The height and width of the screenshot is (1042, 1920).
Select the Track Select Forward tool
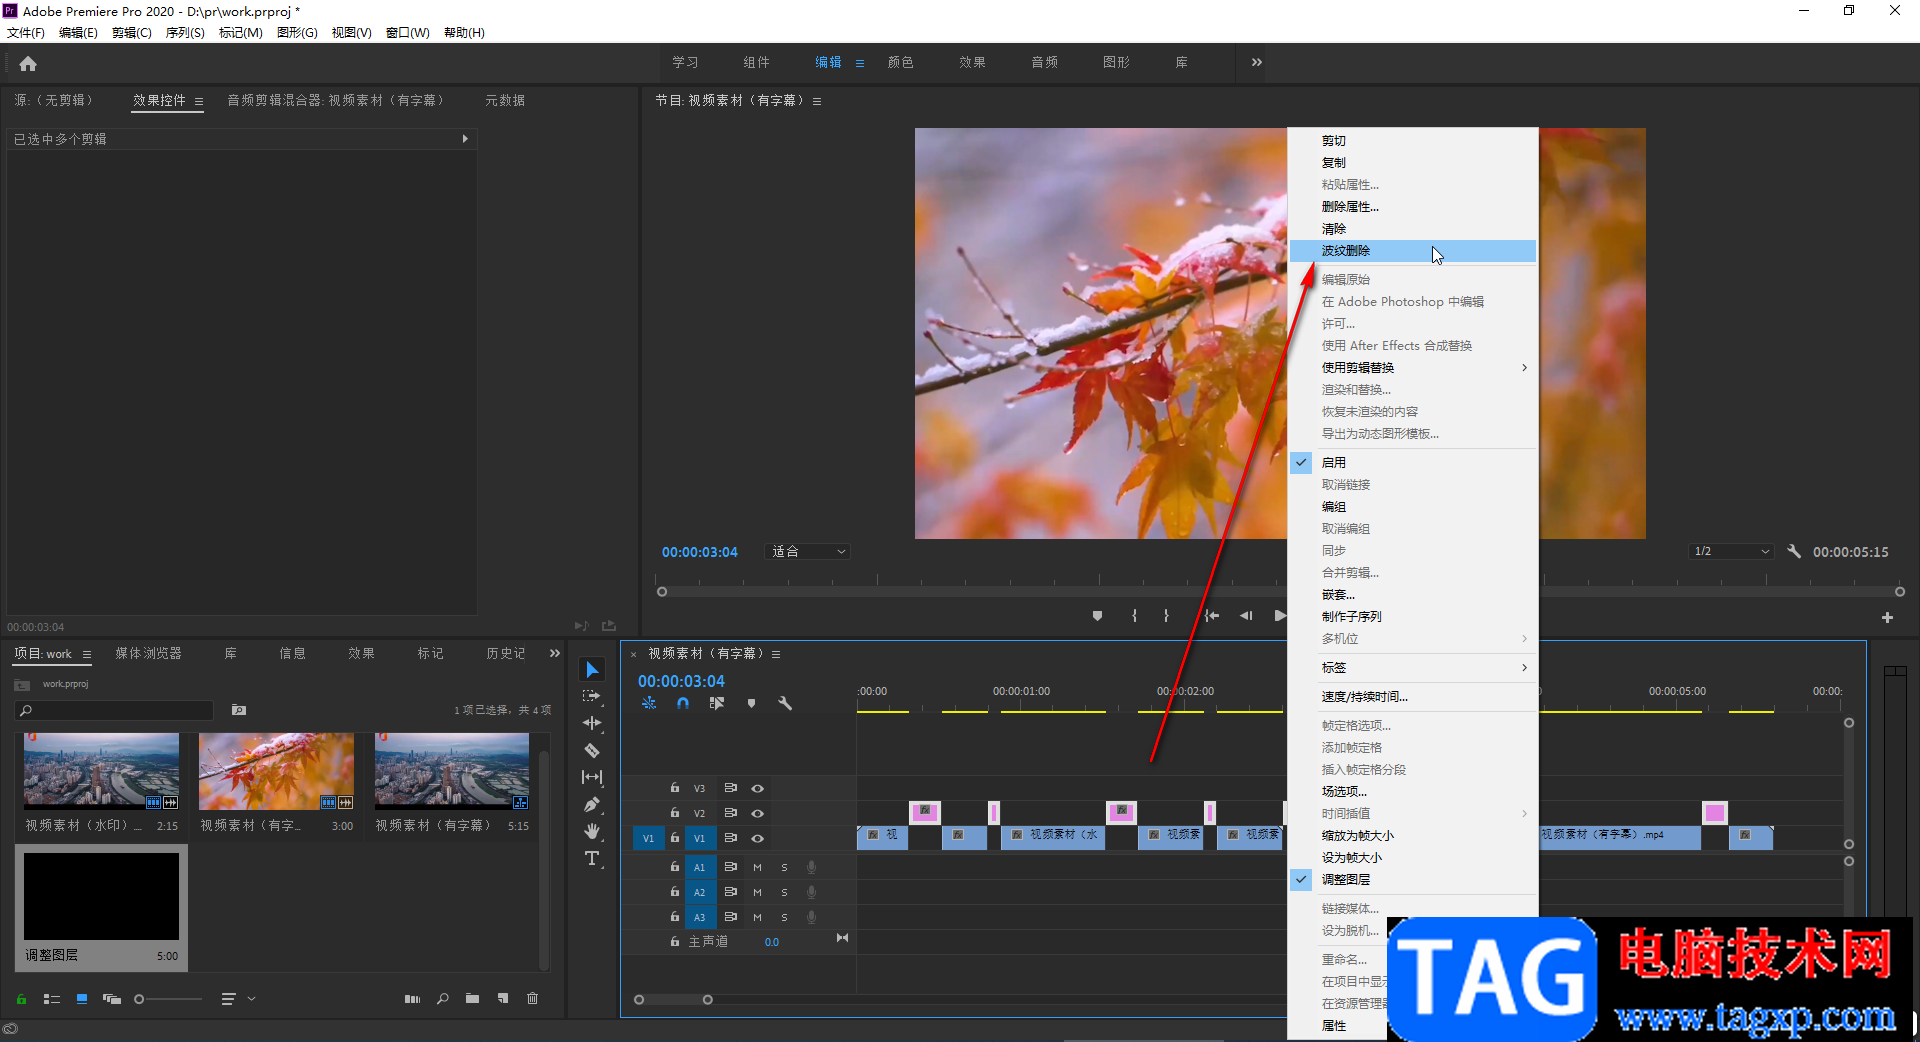pyautogui.click(x=592, y=696)
